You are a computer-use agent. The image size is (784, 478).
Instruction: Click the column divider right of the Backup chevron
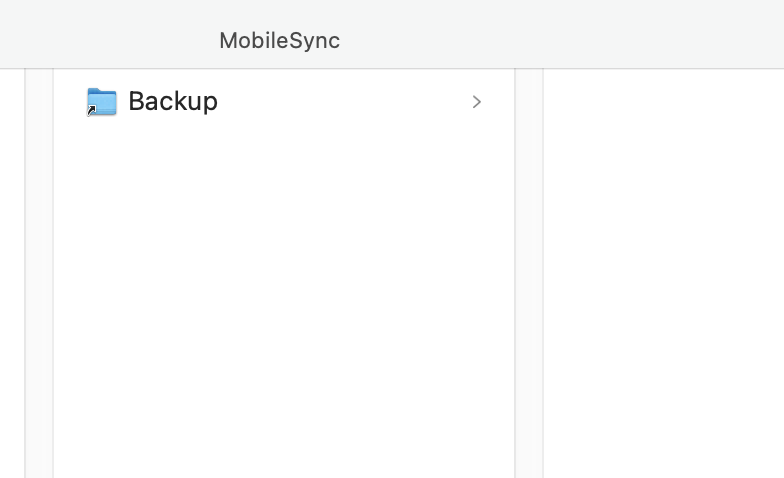(515, 273)
